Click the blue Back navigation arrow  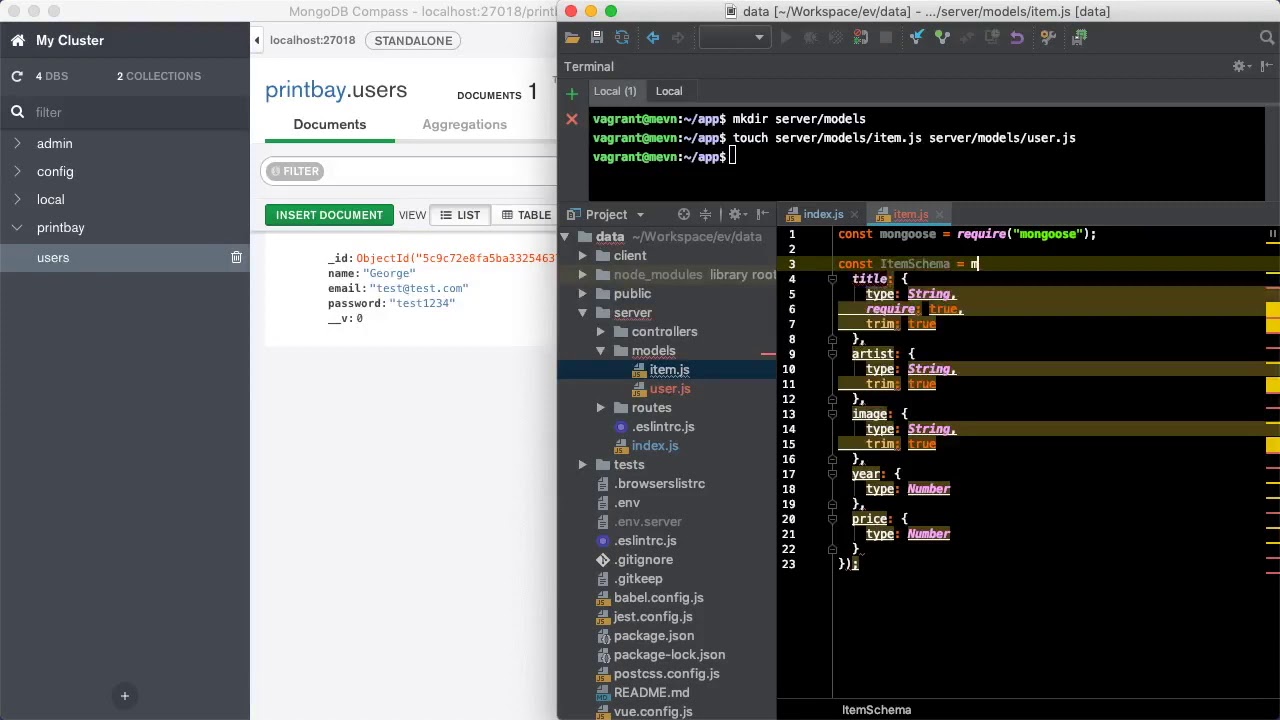coord(653,38)
